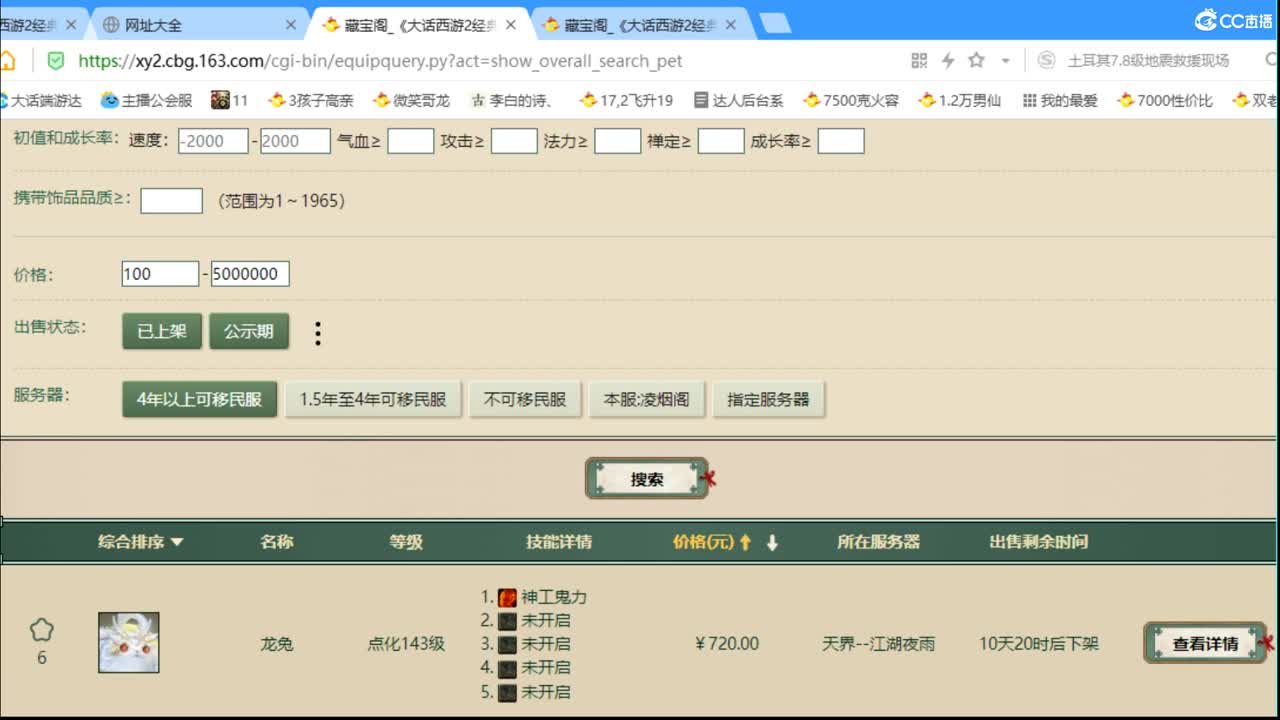
Task: Favorite the 龙兔 listing with star icon
Action: (41, 630)
